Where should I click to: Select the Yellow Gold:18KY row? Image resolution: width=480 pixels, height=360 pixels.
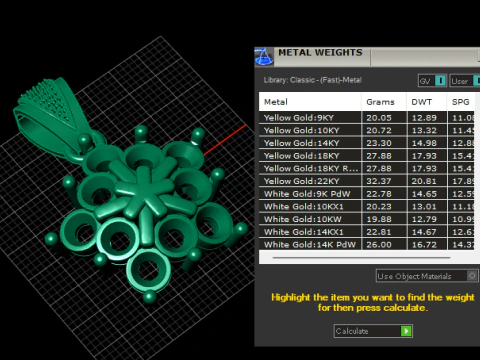(367, 156)
